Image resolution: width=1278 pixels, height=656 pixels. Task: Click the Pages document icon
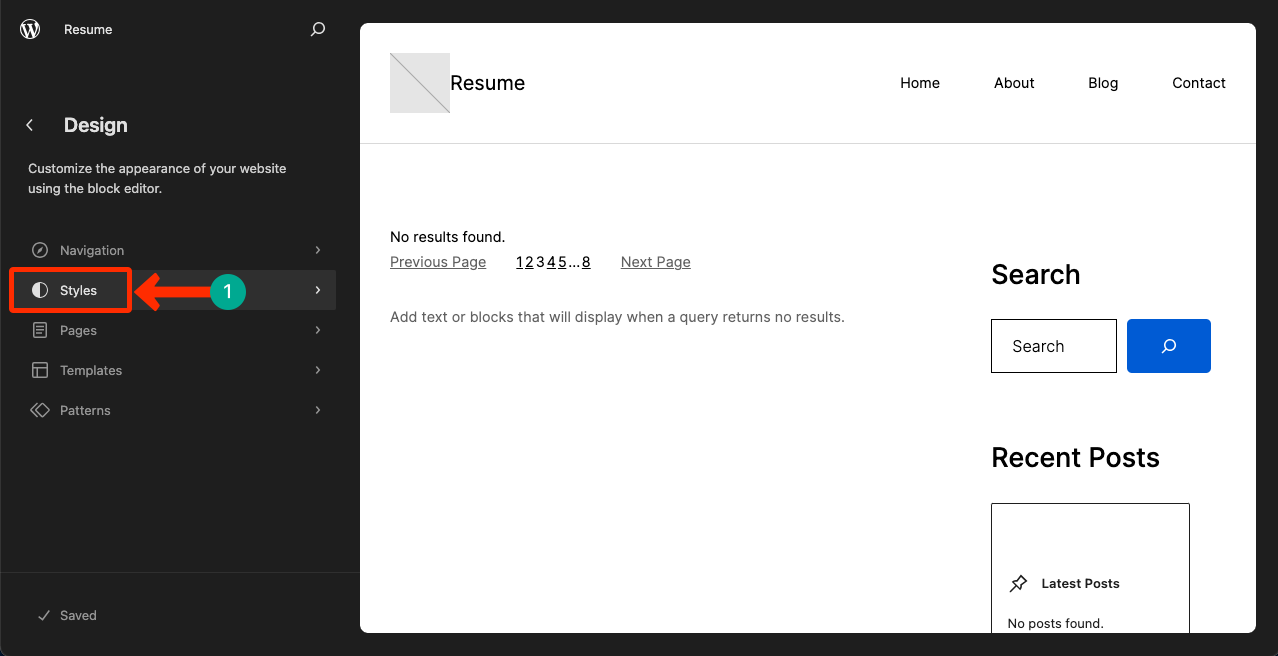(40, 330)
